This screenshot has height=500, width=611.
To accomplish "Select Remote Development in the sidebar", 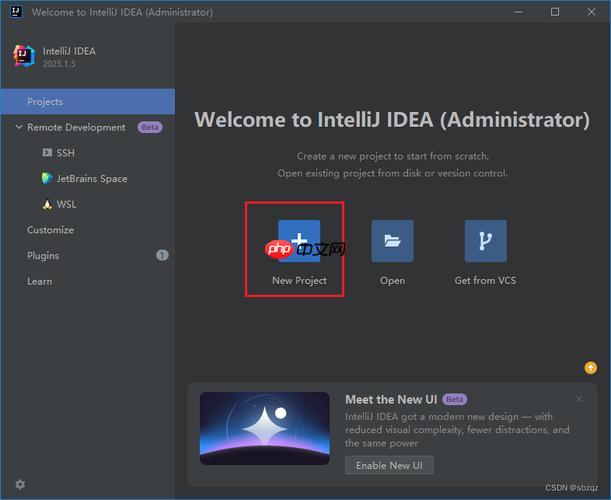I will 76,127.
